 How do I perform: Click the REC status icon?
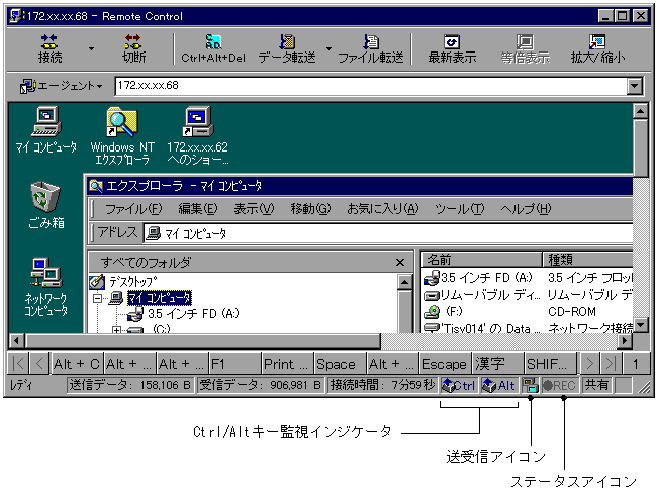559,385
